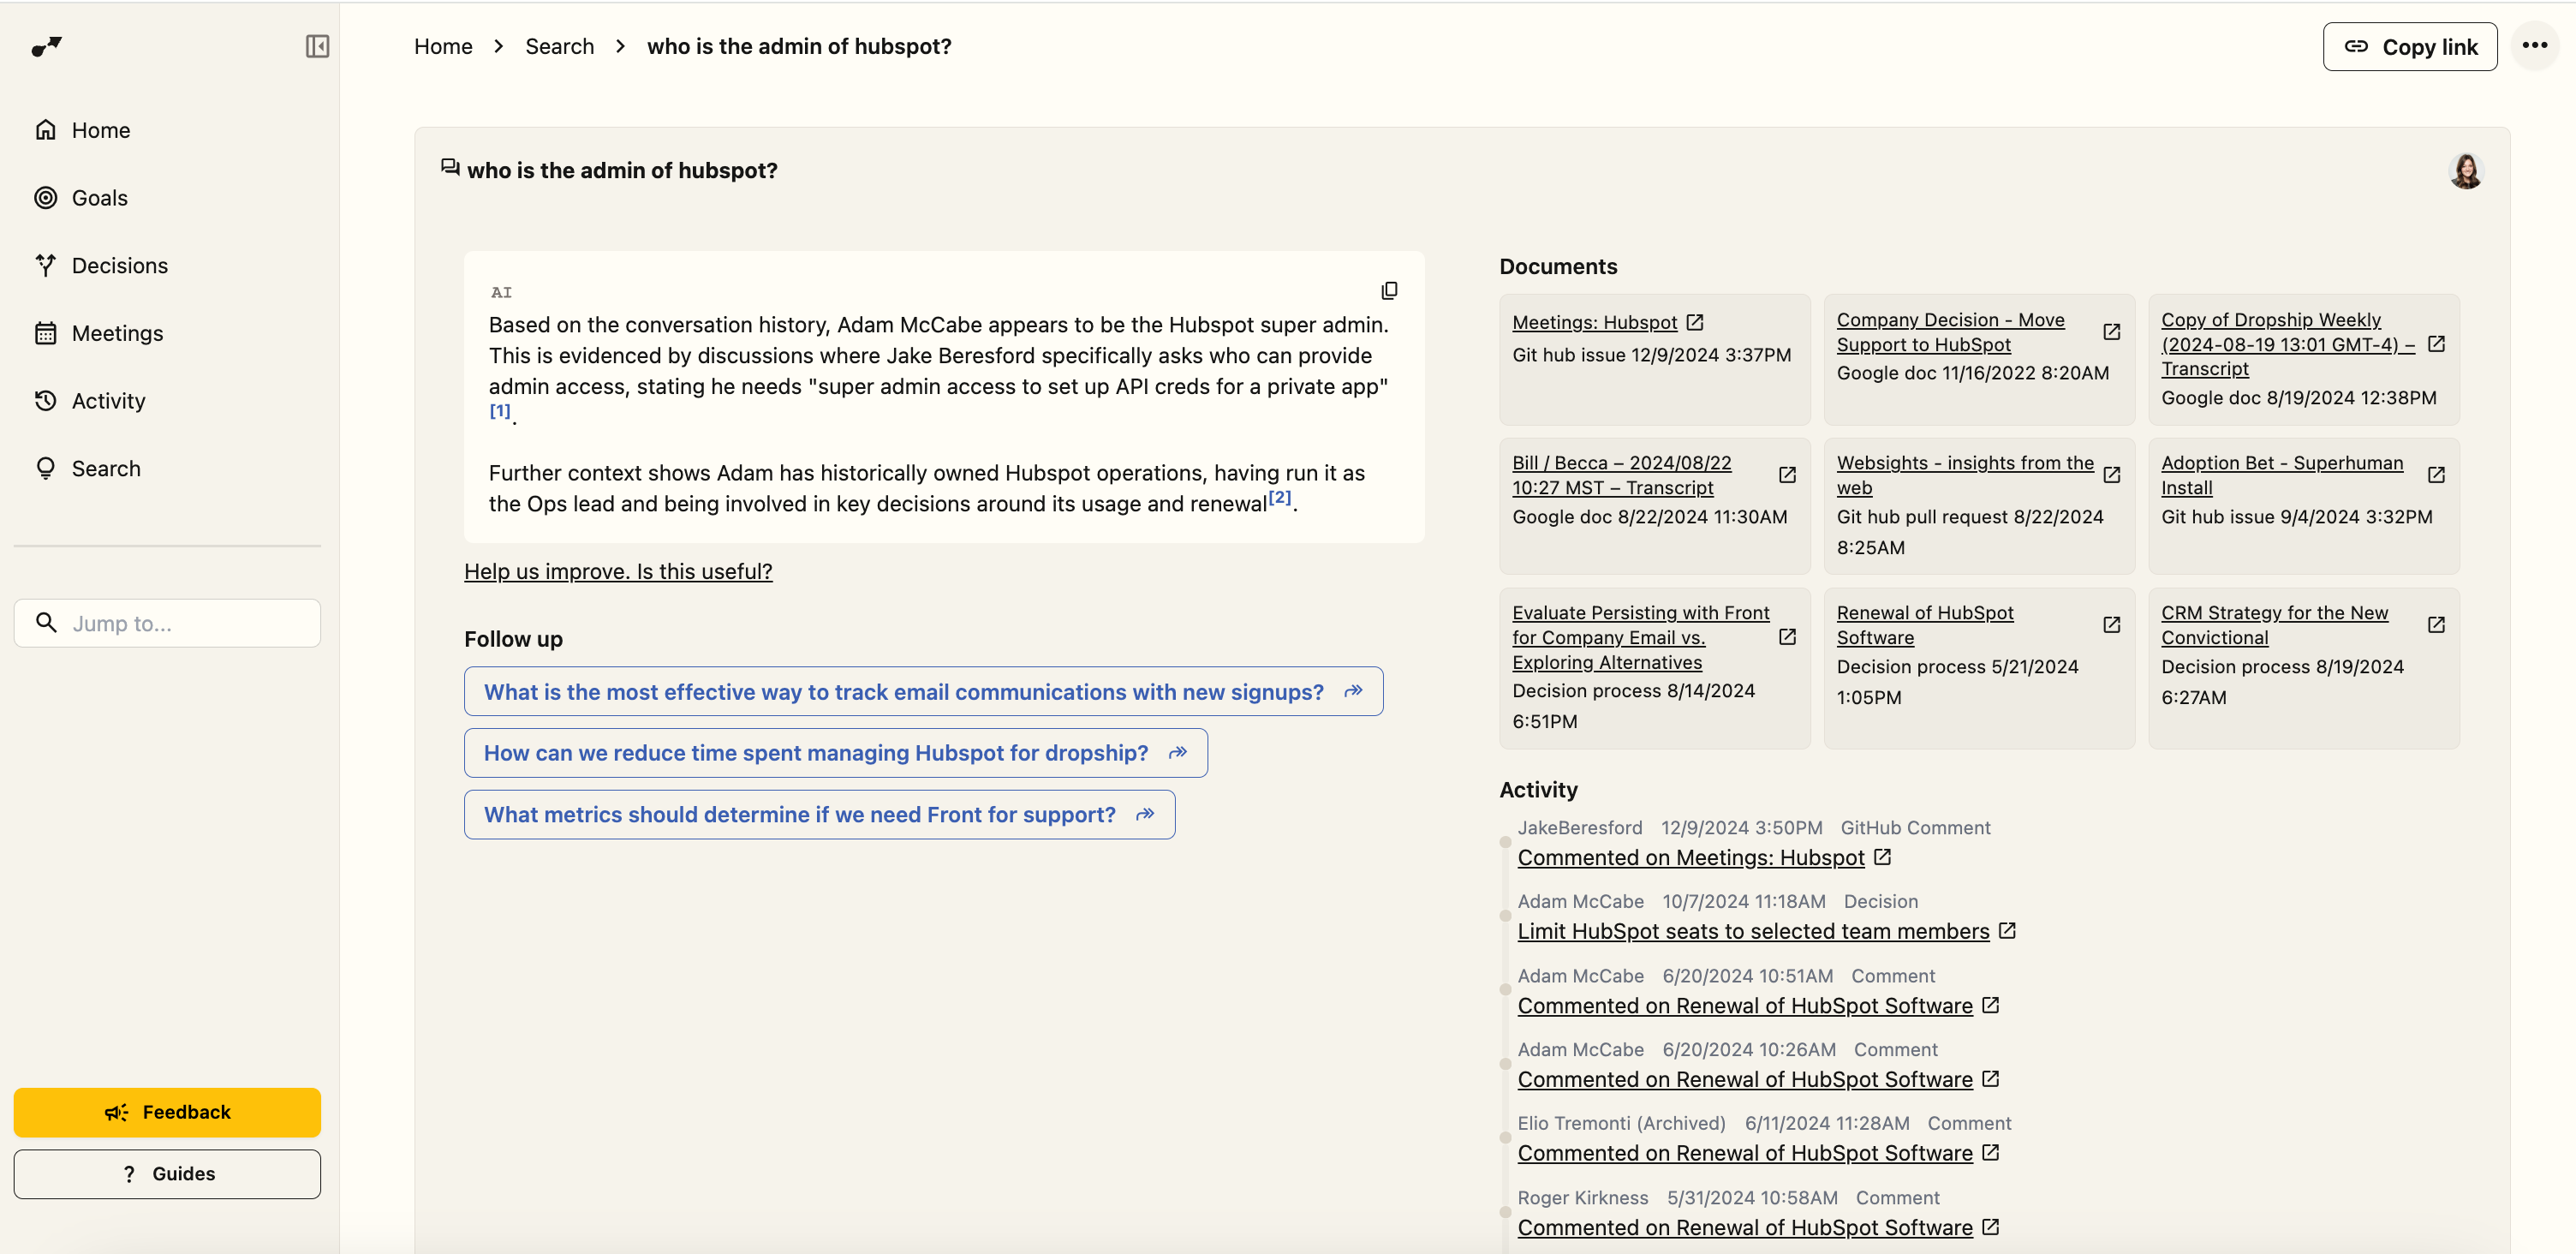Open Renewal of HubSpot Software document card
The width and height of the screenshot is (2576, 1254).
[x=1924, y=625]
